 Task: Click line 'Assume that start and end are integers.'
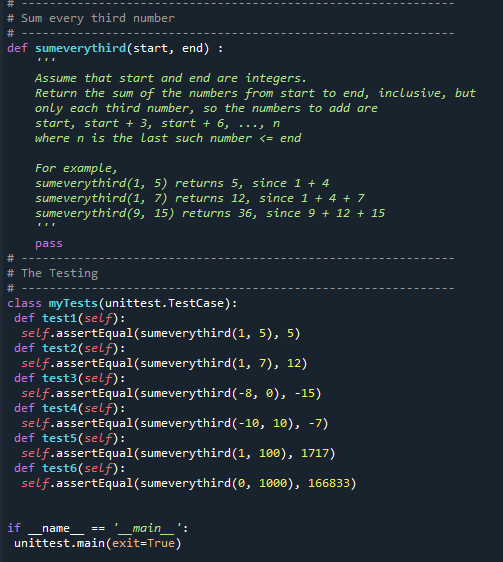171,78
